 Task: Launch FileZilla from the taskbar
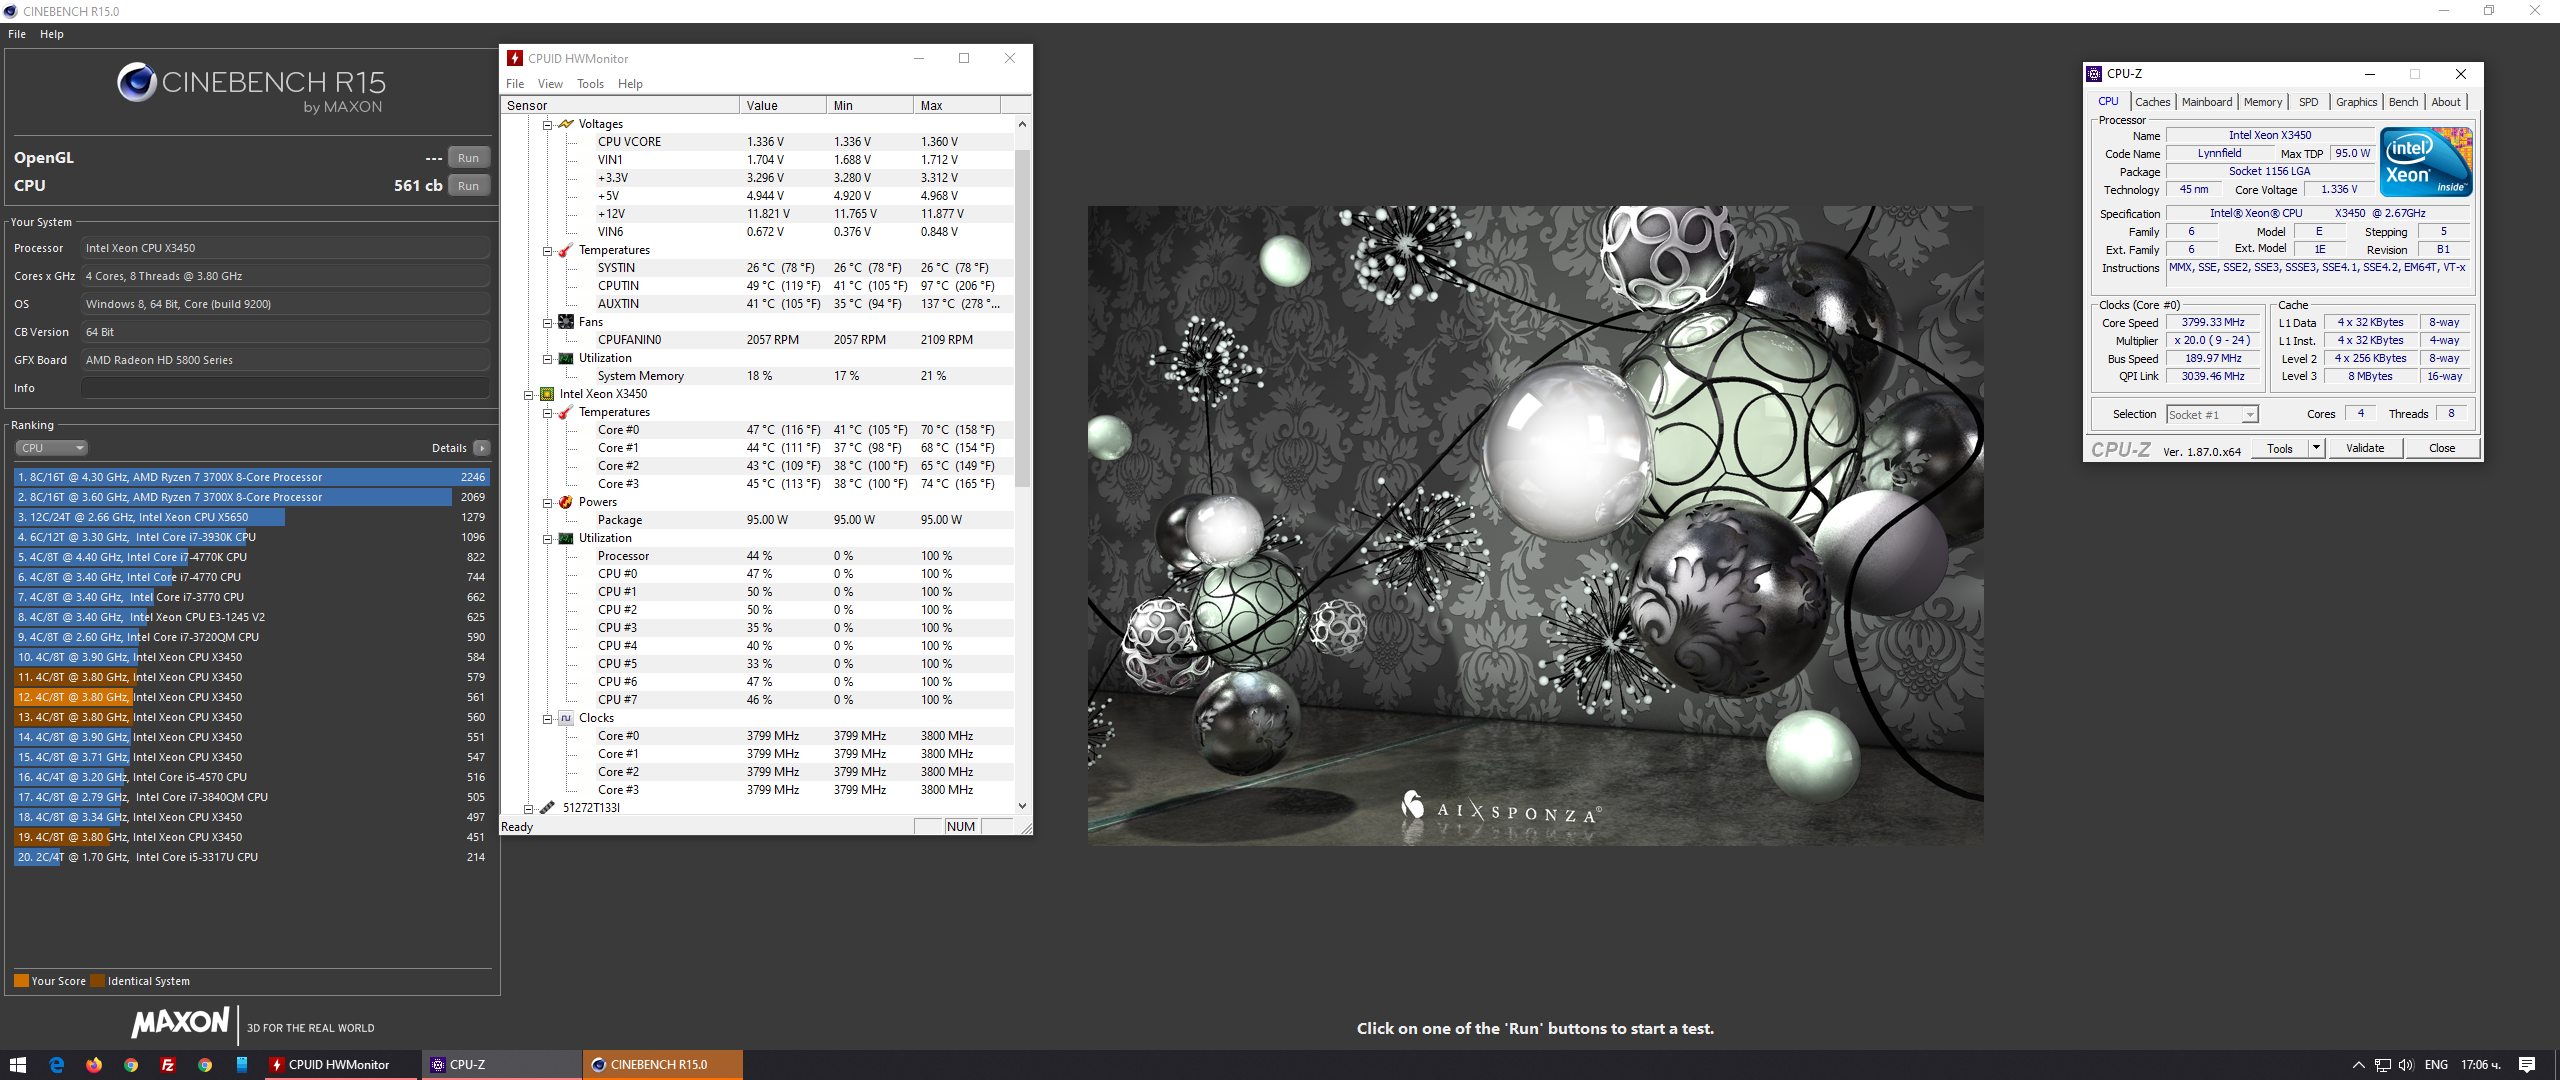coord(168,1065)
